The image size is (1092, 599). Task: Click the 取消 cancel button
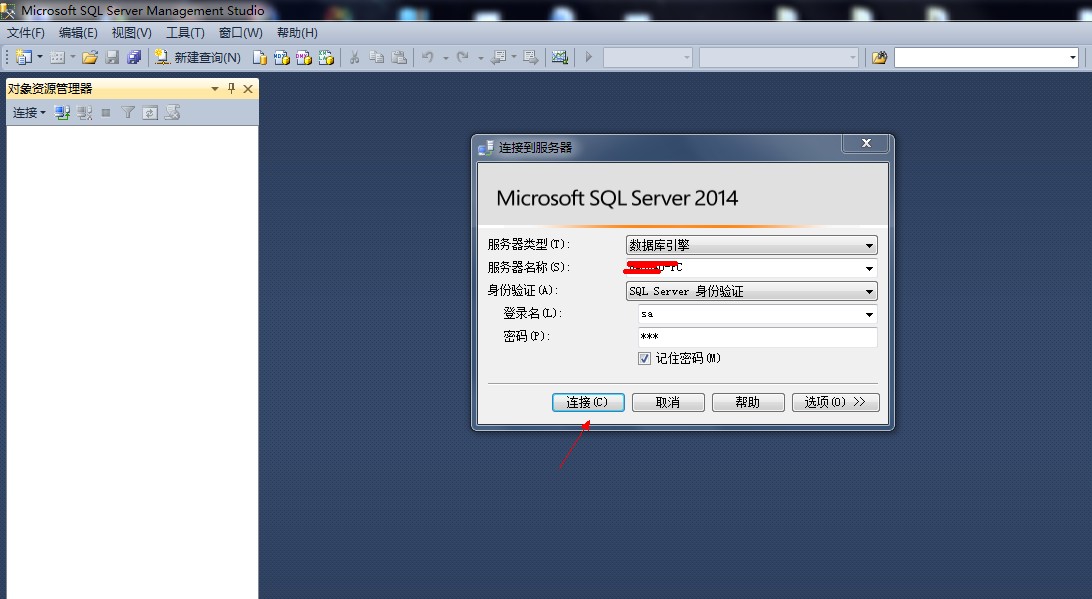[668, 402]
